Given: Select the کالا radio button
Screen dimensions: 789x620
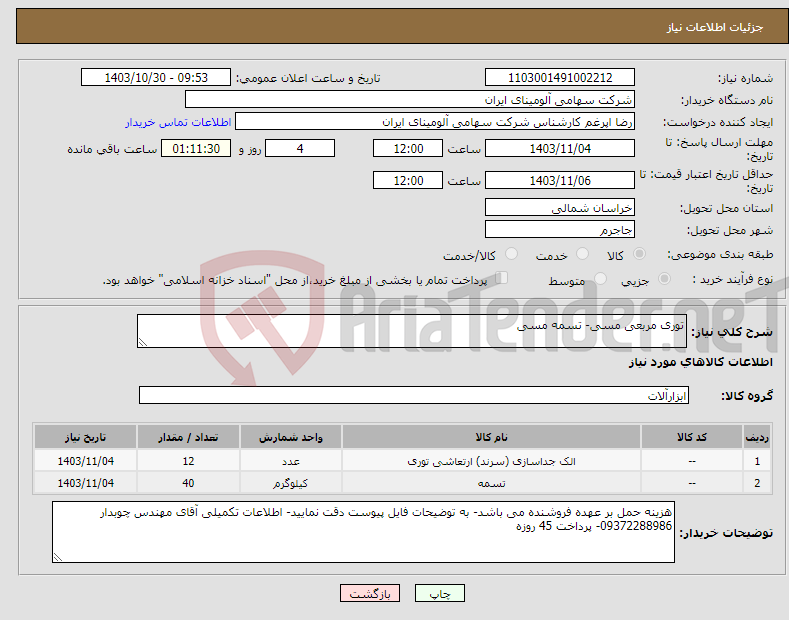Looking at the screenshot, I should [x=639, y=254].
